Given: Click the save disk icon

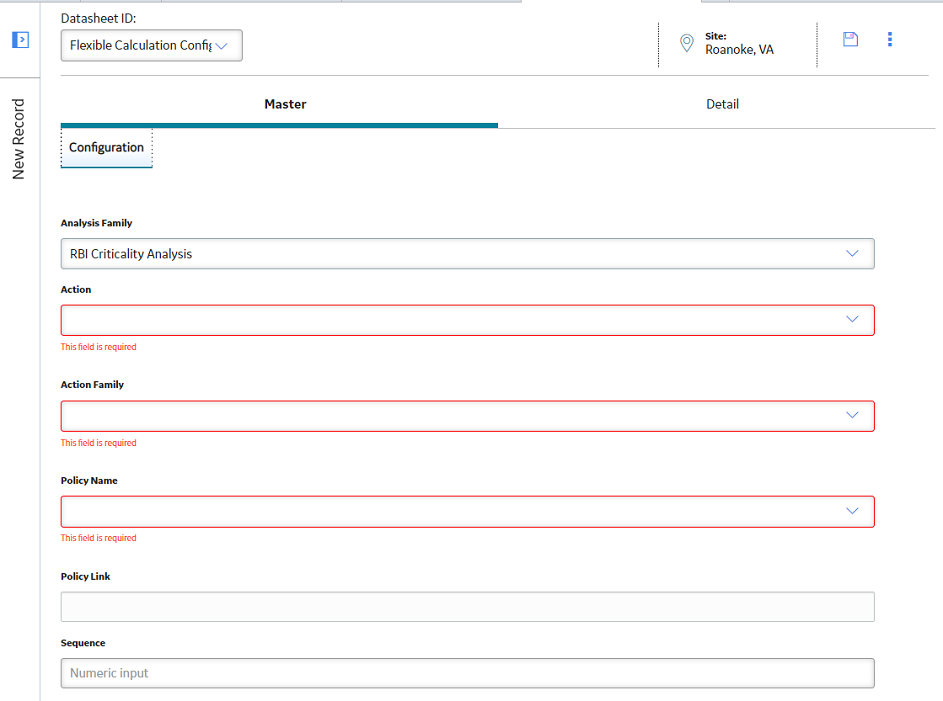Looking at the screenshot, I should (850, 40).
